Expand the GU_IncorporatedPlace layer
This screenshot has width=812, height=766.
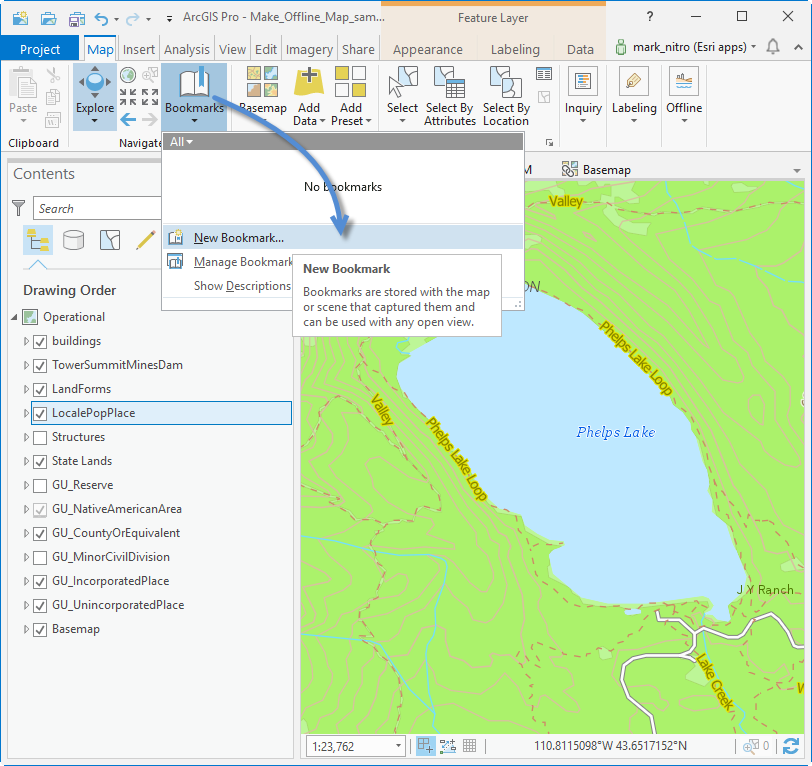[26, 581]
